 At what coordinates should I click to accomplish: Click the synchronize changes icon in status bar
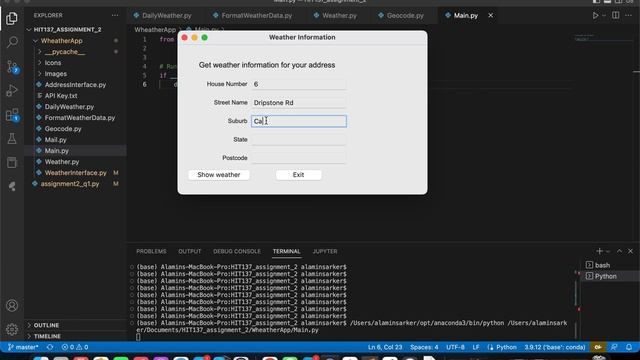[x=50, y=347]
